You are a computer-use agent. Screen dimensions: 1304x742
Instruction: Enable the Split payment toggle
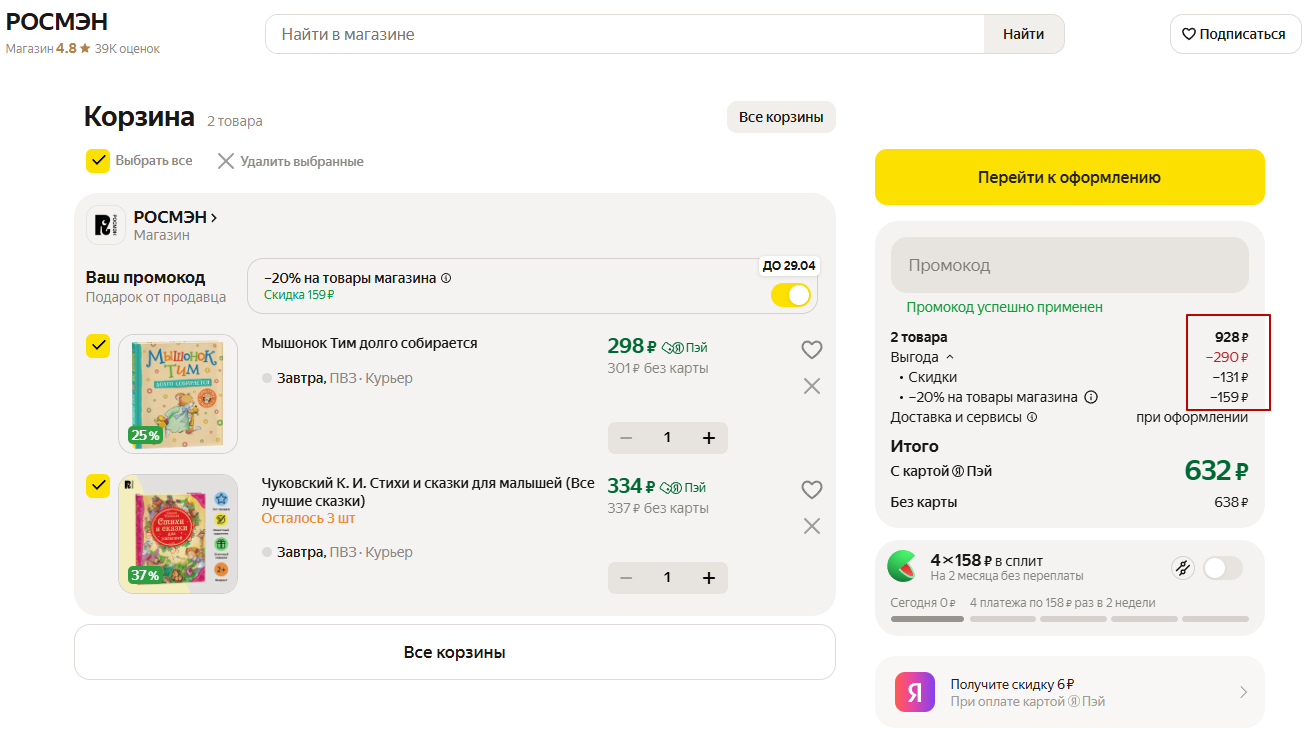point(1222,568)
